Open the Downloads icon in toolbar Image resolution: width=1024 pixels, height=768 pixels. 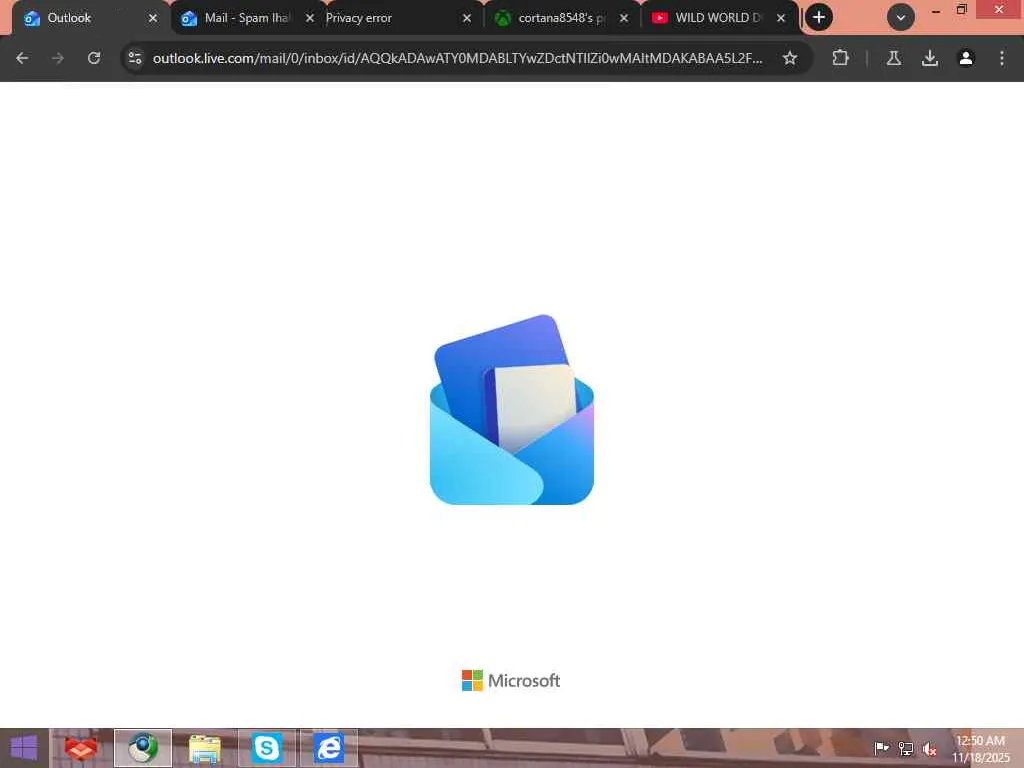[x=930, y=58]
